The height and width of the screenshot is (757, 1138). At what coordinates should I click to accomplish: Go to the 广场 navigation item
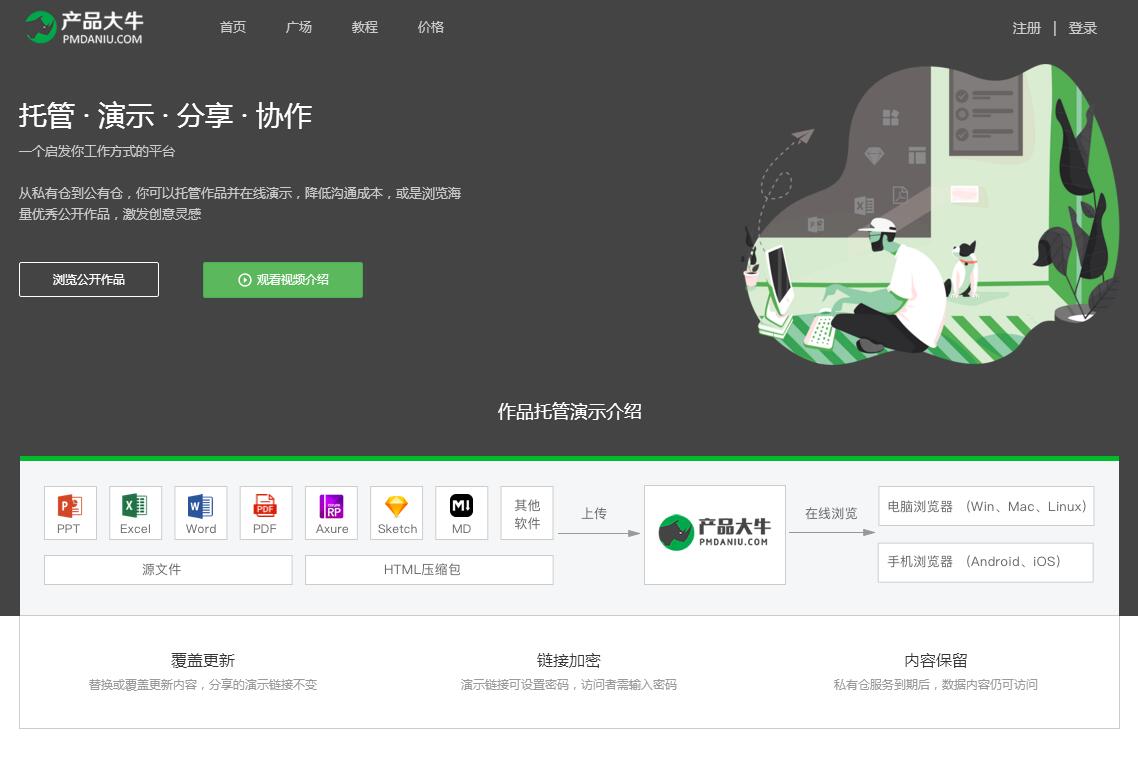(299, 27)
